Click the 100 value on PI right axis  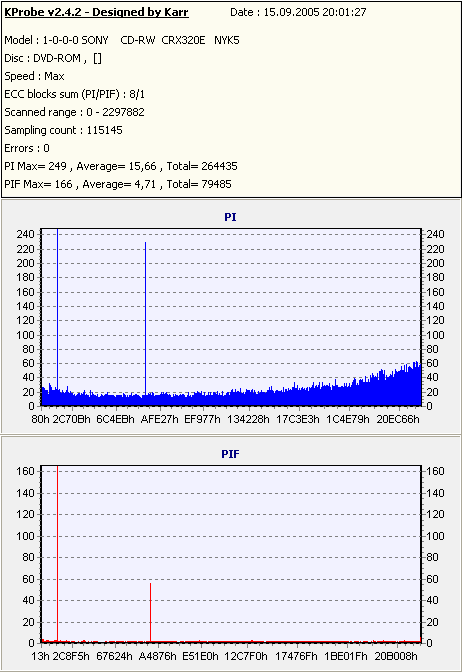pyautogui.click(x=435, y=335)
